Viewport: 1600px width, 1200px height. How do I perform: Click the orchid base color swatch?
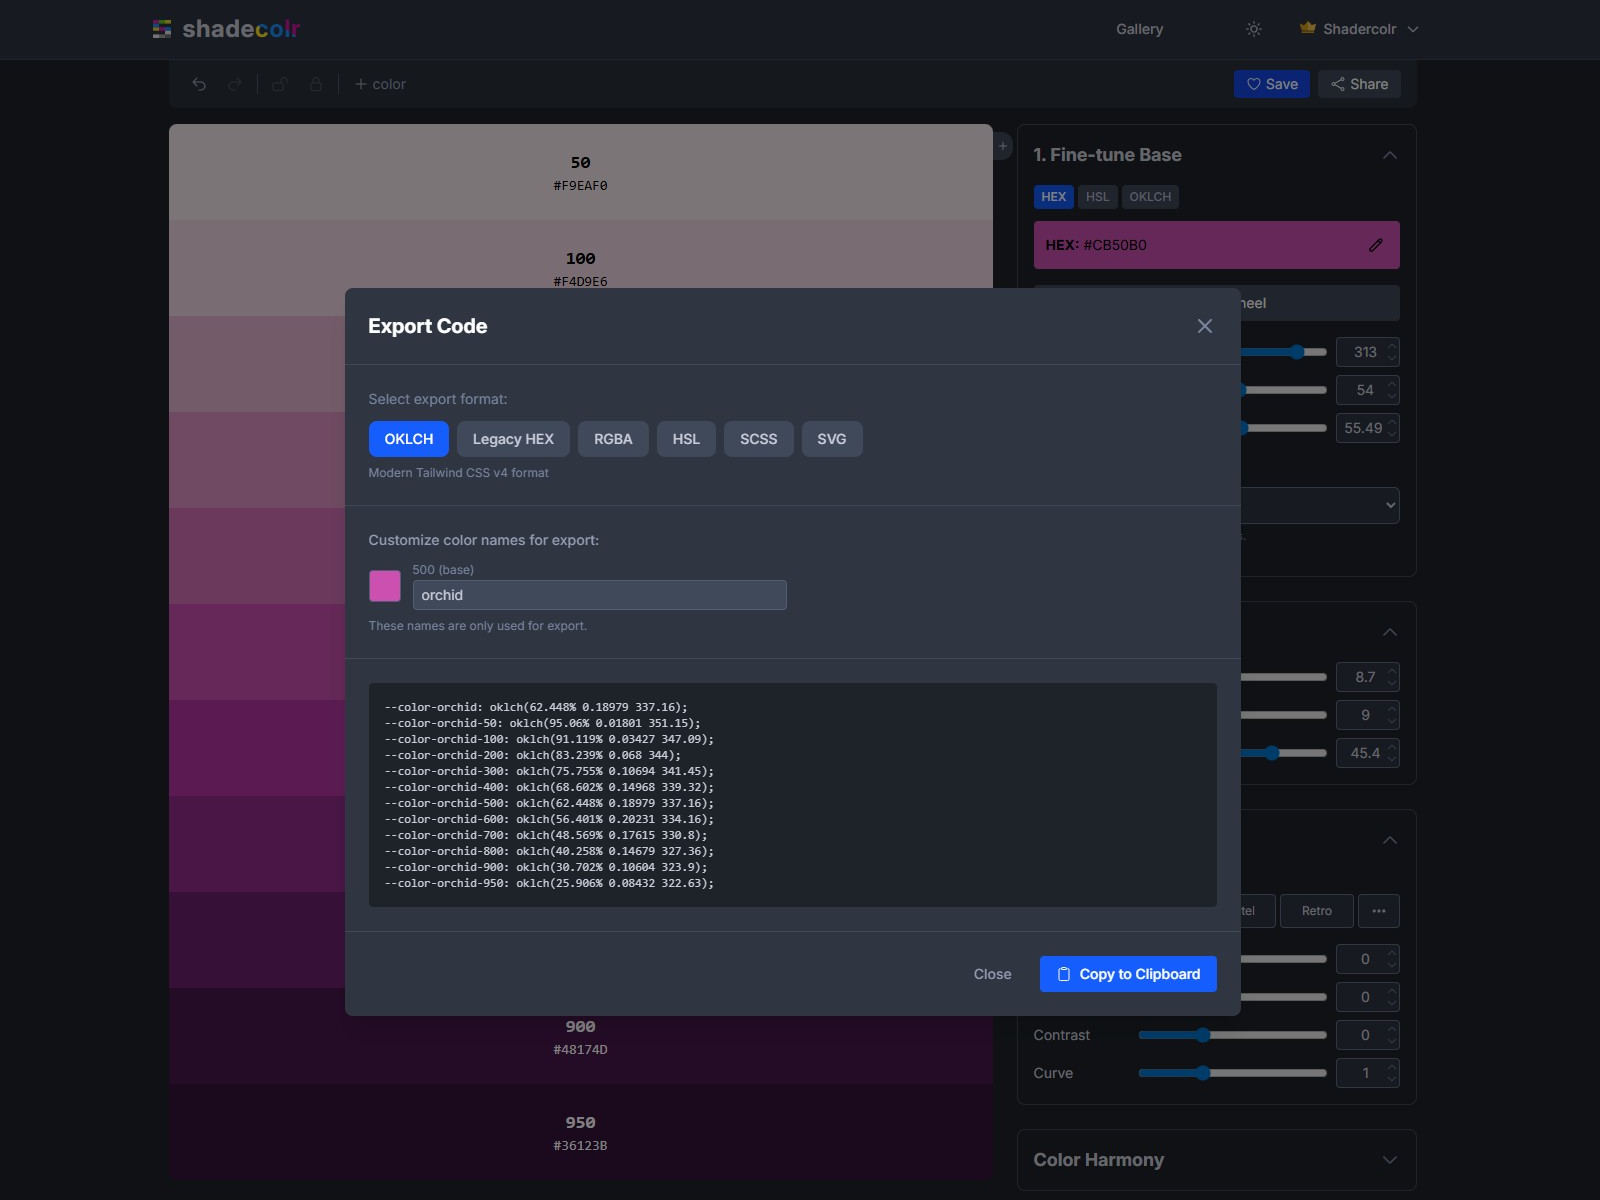(385, 585)
